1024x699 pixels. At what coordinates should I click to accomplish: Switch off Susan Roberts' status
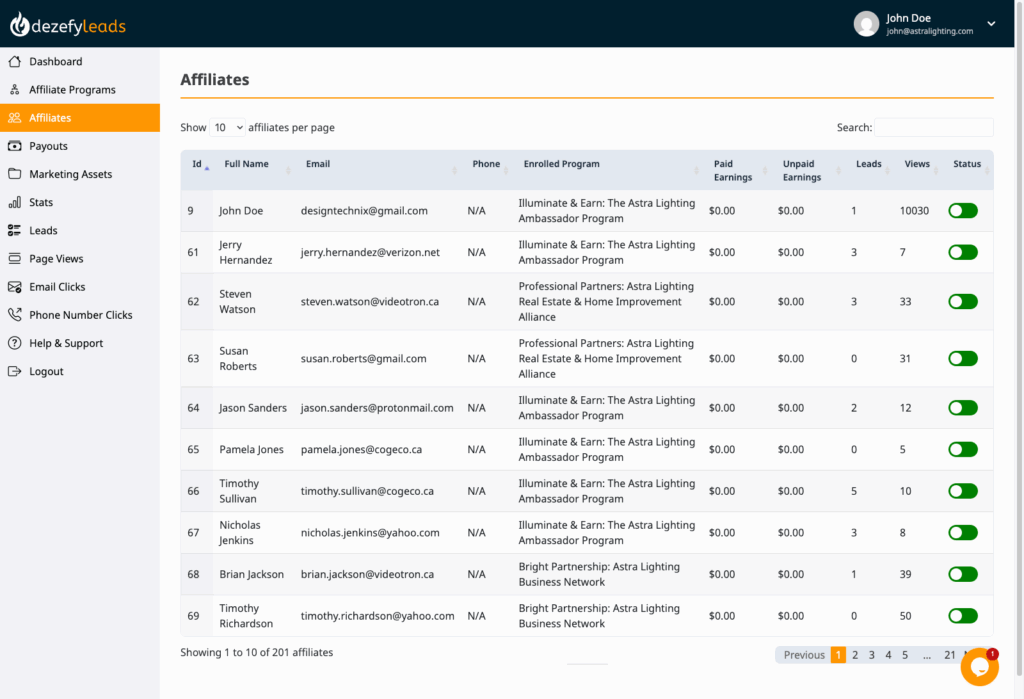[x=963, y=359]
